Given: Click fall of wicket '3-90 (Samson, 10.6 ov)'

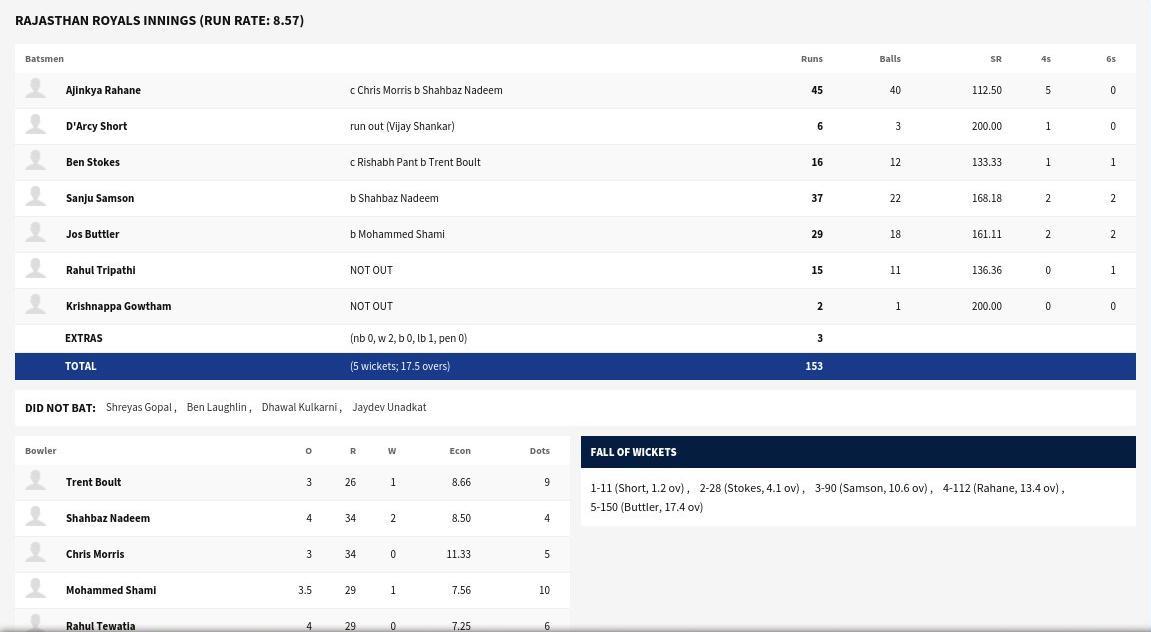Looking at the screenshot, I should (x=871, y=488).
